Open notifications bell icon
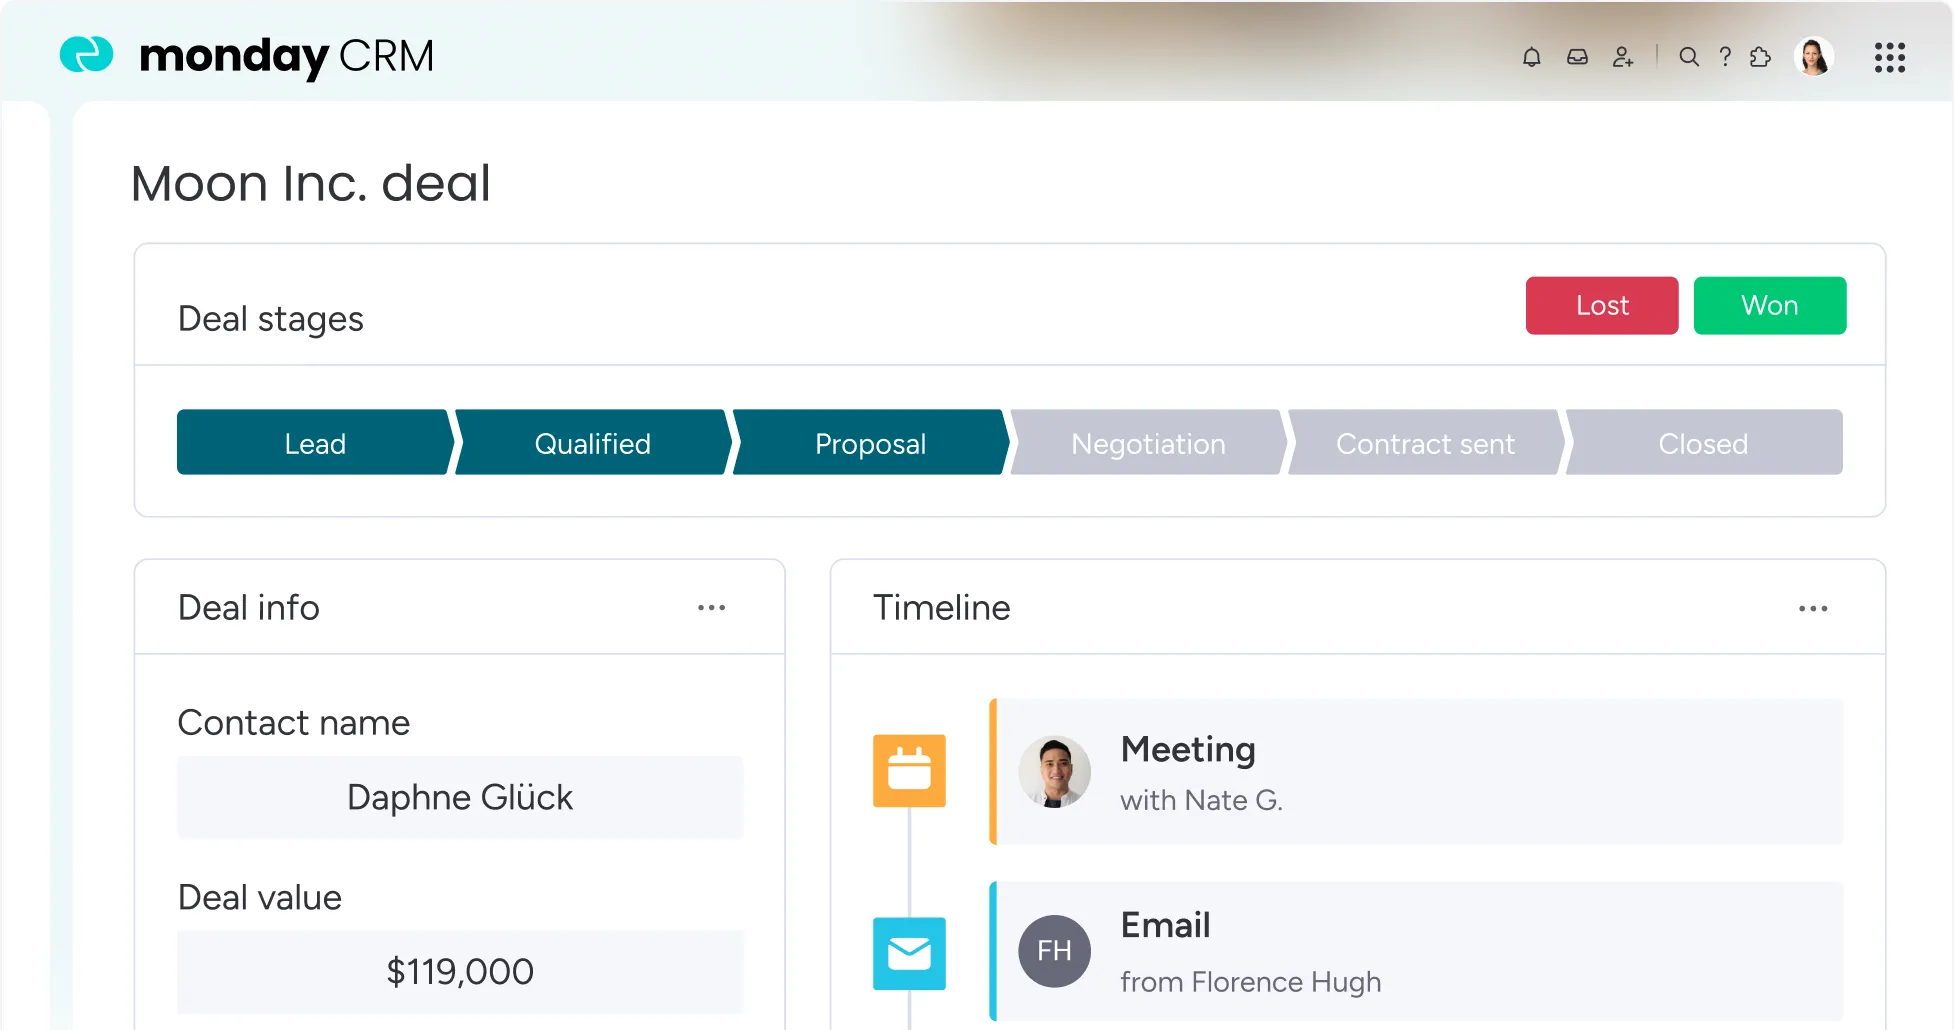The width and height of the screenshot is (1954, 1030). [1531, 57]
